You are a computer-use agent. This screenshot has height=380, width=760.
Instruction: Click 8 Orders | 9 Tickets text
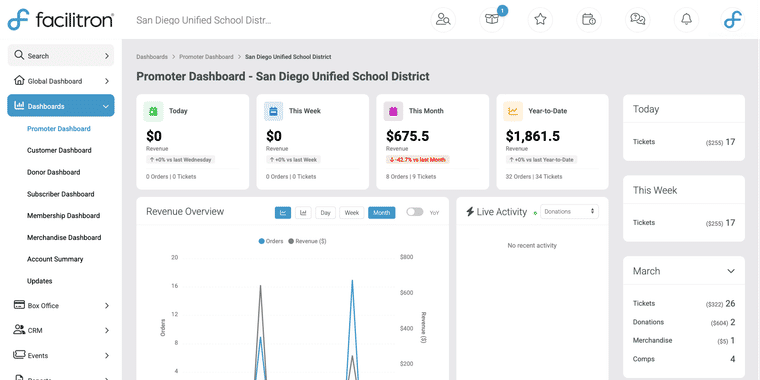point(411,176)
